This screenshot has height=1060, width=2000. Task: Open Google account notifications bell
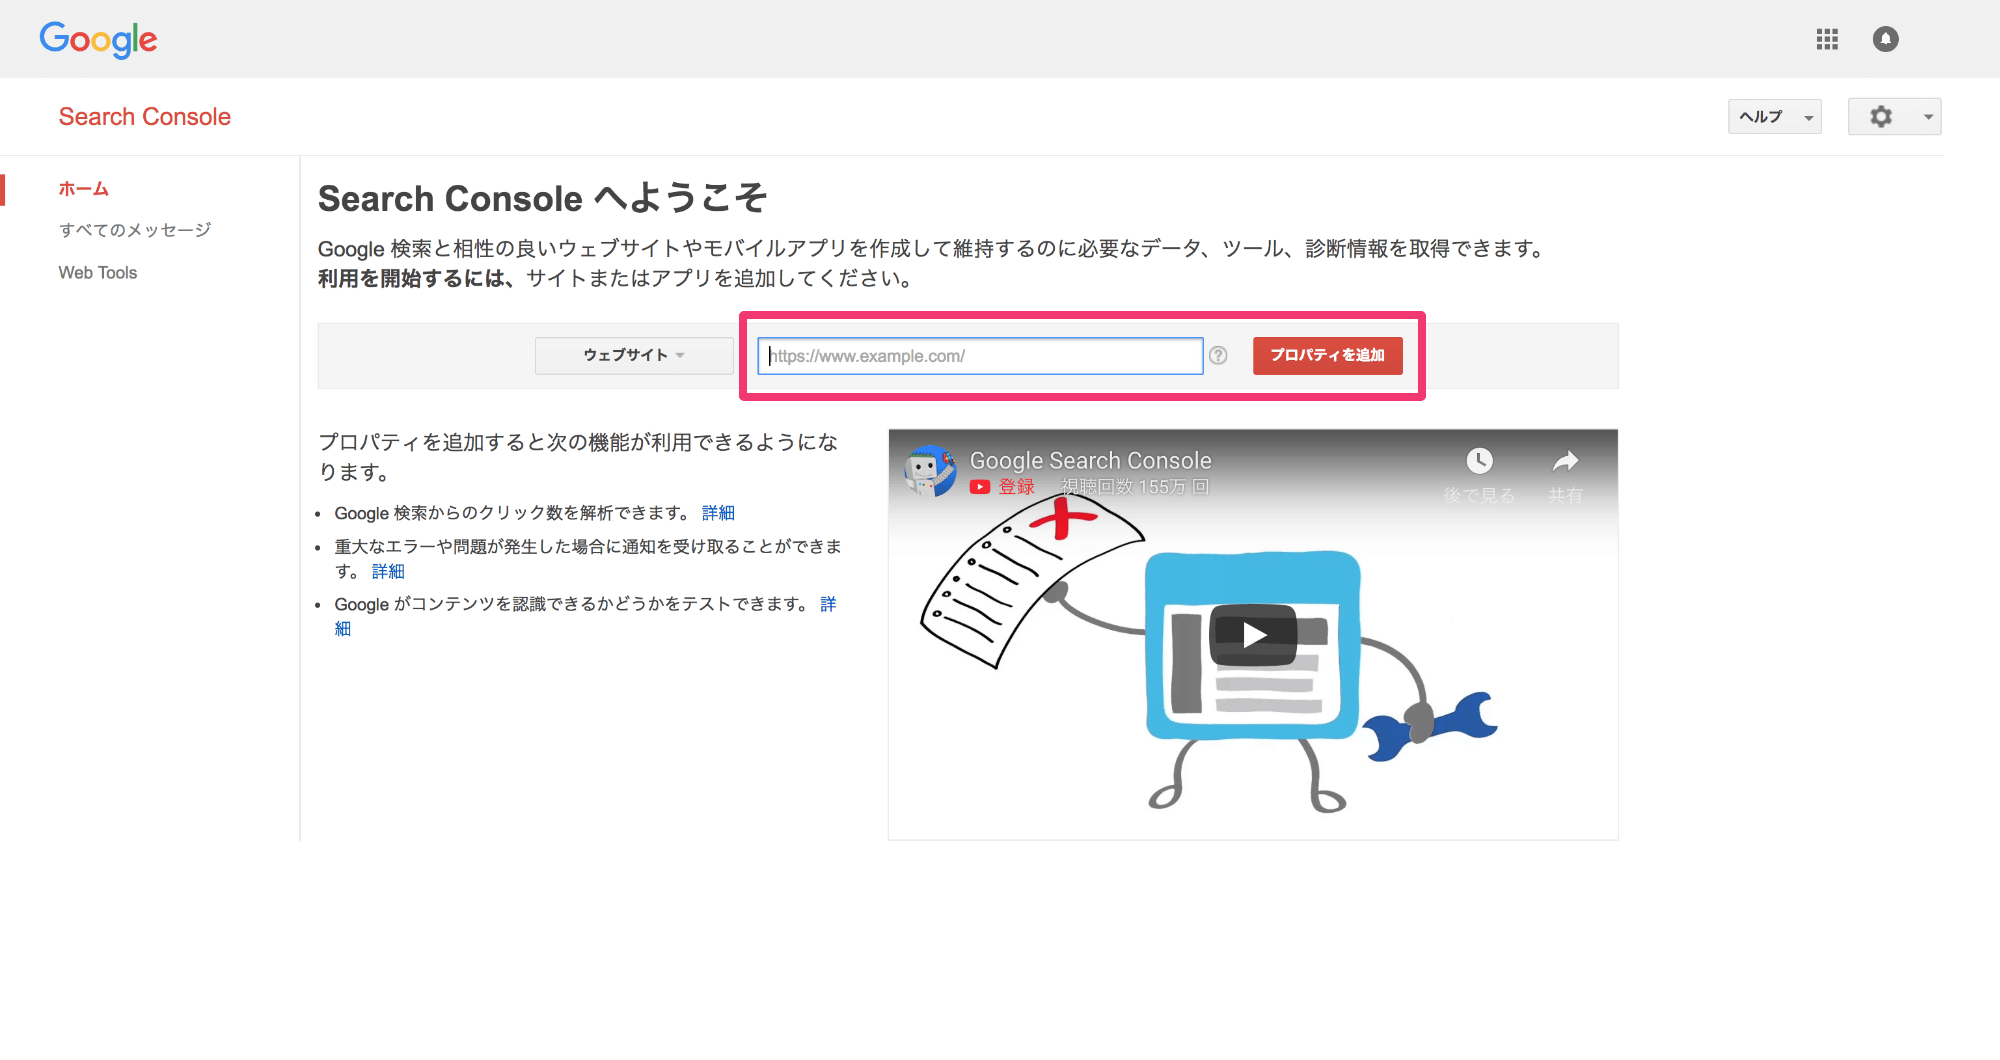[1885, 39]
